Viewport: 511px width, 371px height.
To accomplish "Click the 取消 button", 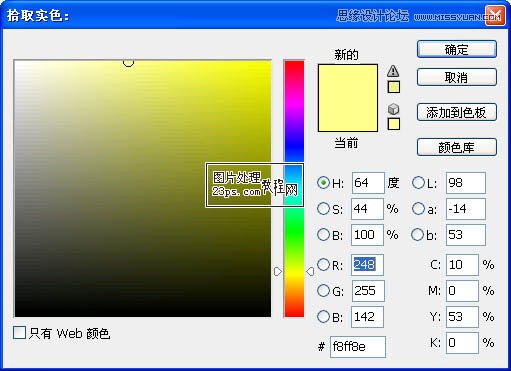I will click(457, 77).
